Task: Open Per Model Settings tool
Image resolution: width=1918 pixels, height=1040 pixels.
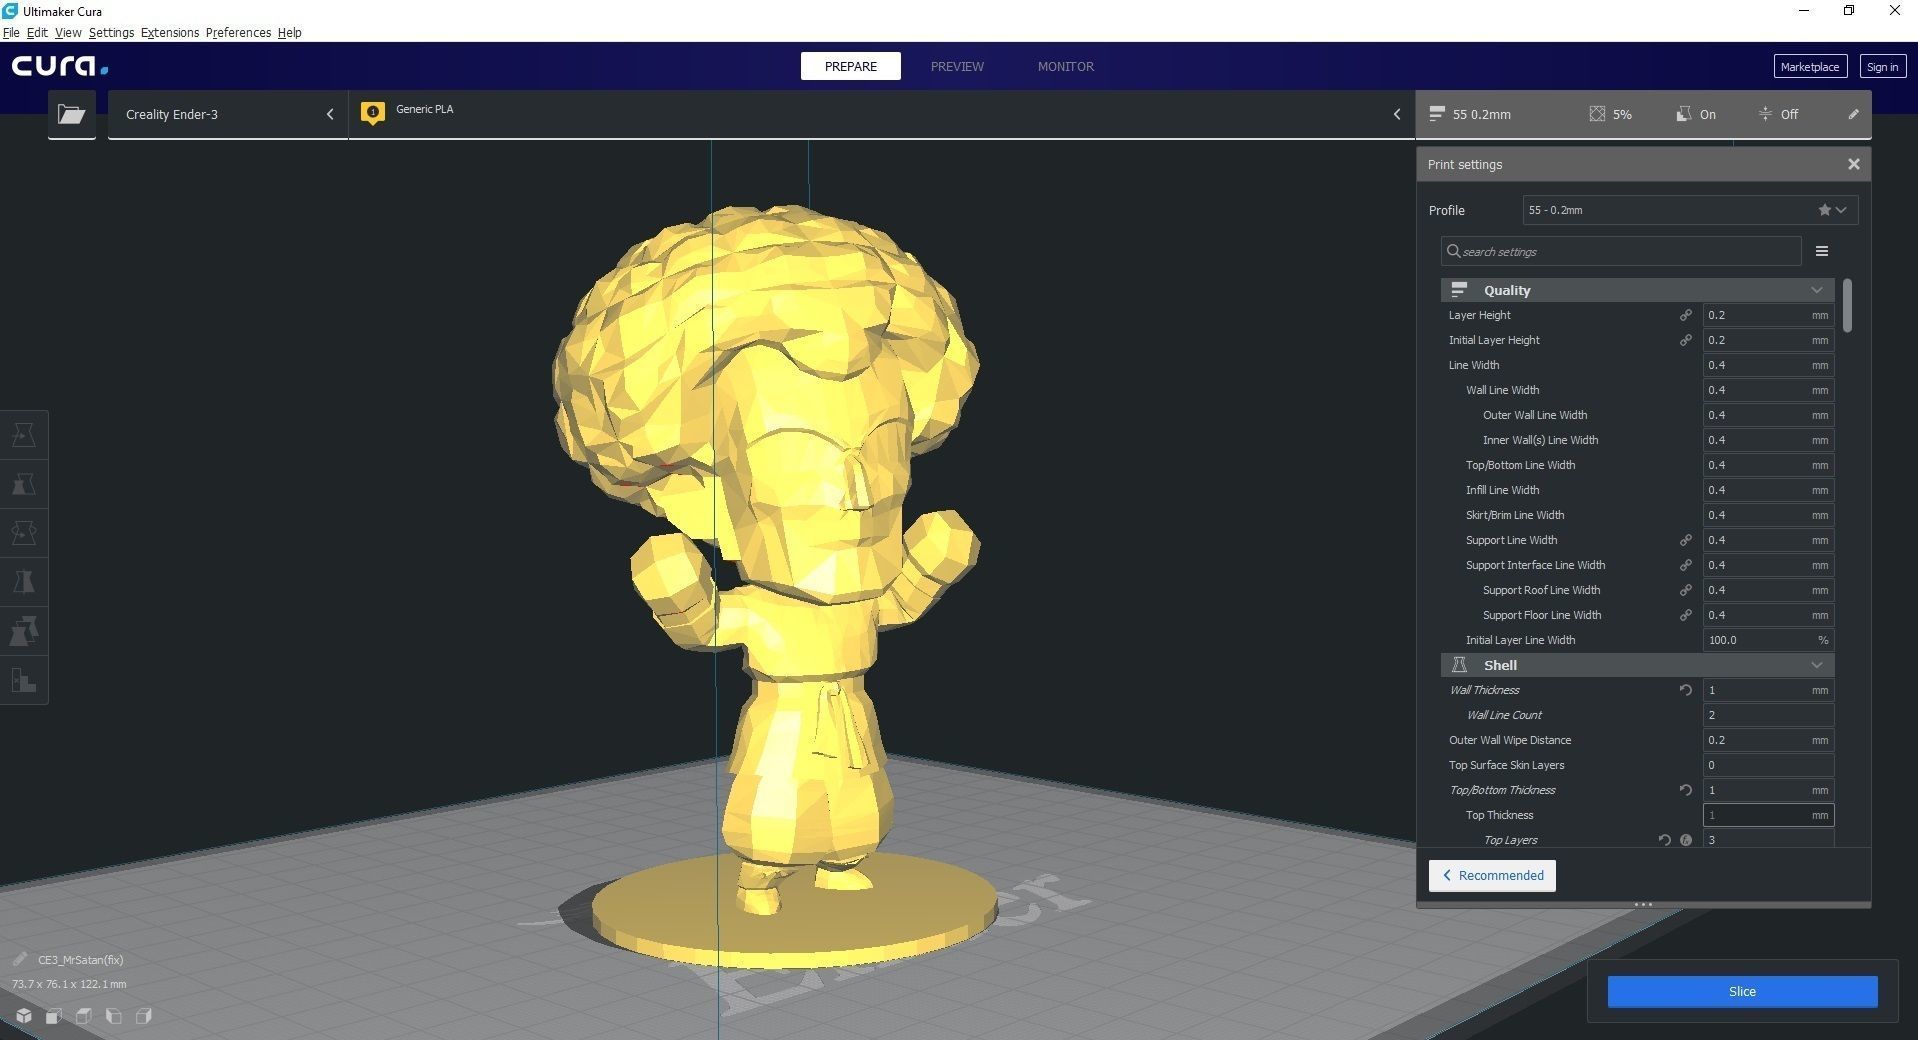Action: click(23, 631)
